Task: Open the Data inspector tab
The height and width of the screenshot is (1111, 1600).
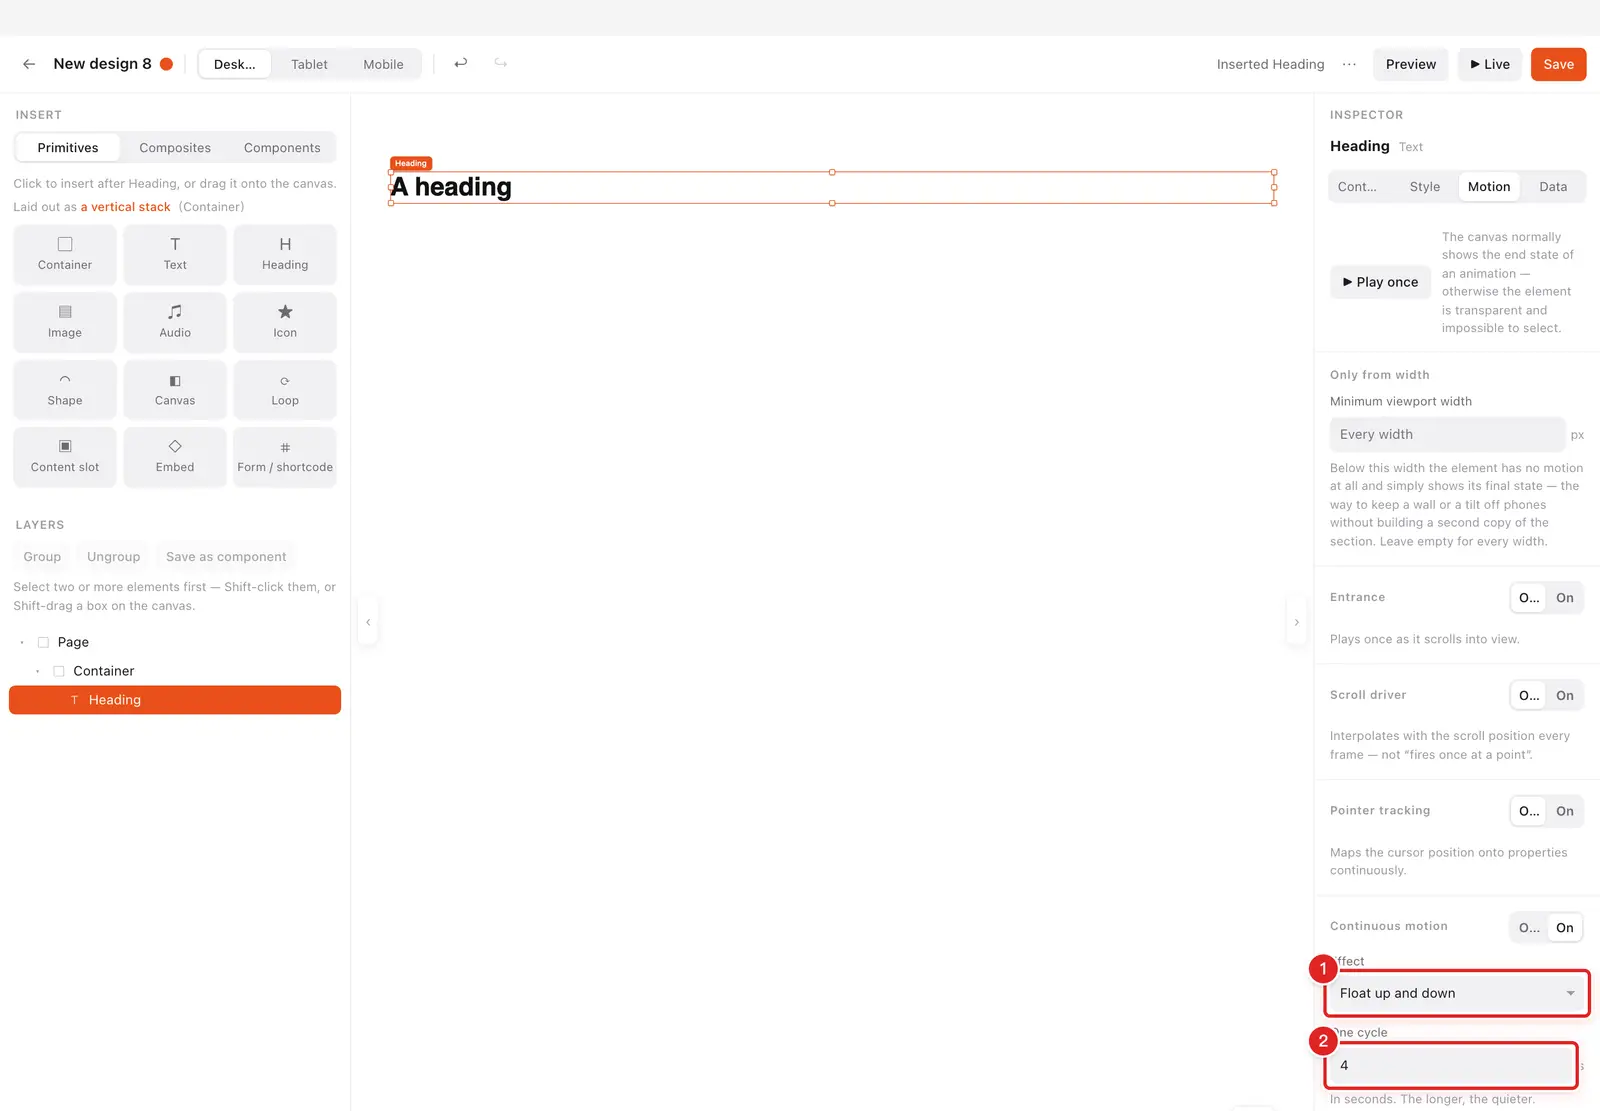Action: click(x=1553, y=187)
